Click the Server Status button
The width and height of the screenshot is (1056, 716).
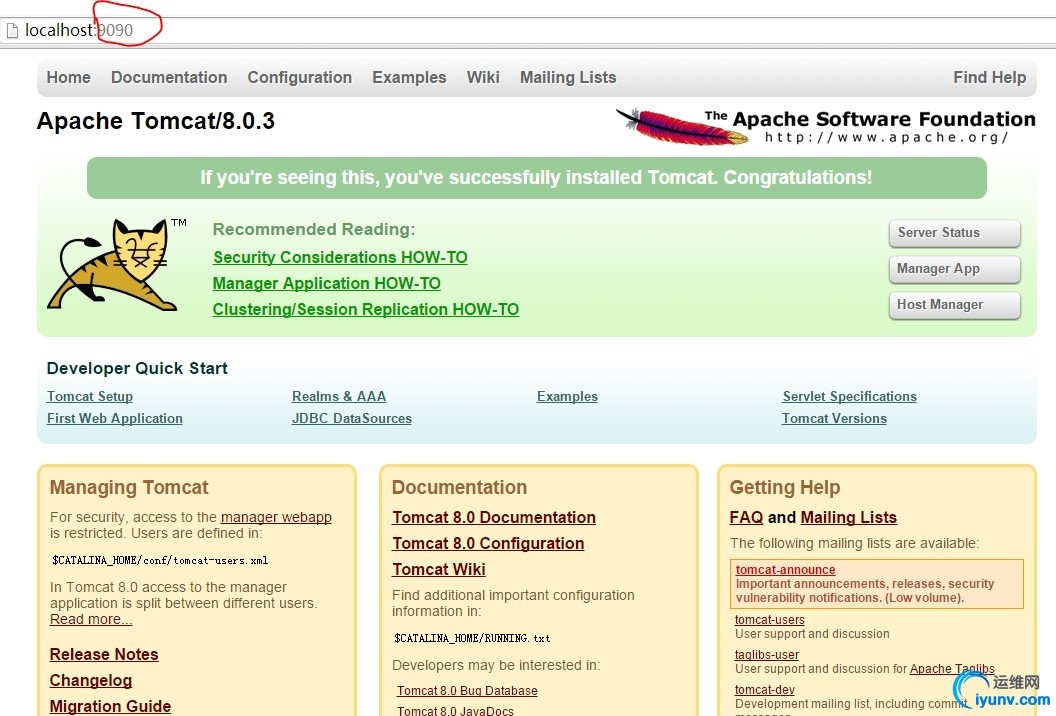[x=954, y=233]
